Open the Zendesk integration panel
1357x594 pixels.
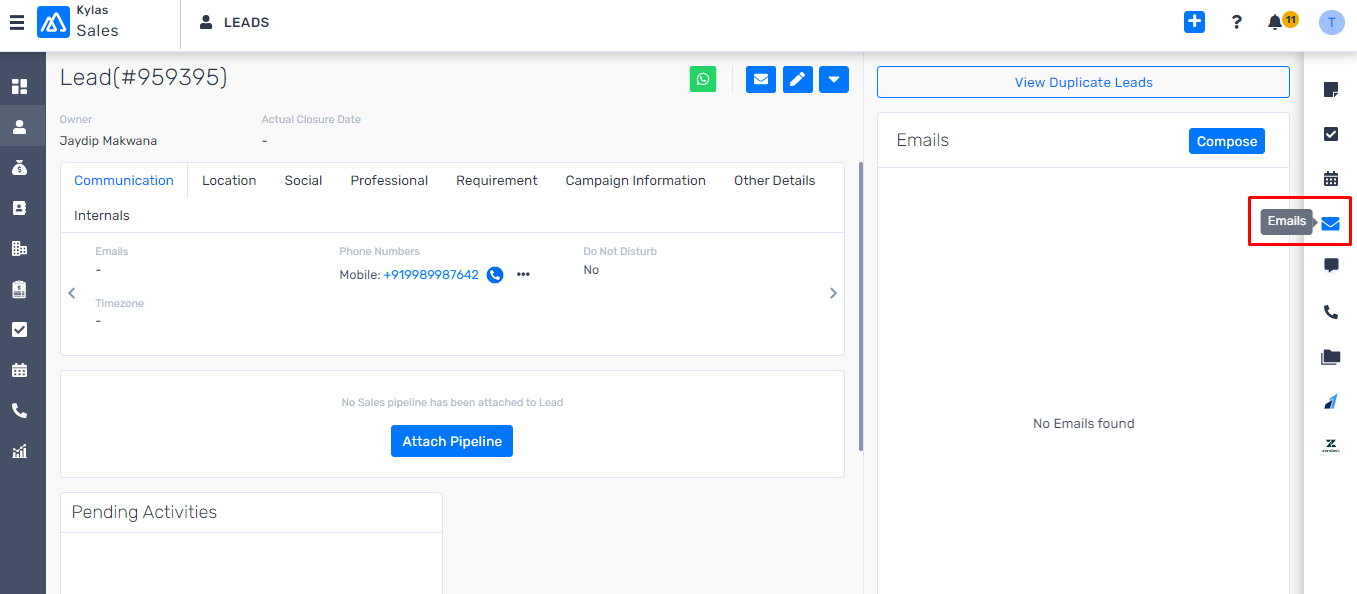pyautogui.click(x=1331, y=445)
